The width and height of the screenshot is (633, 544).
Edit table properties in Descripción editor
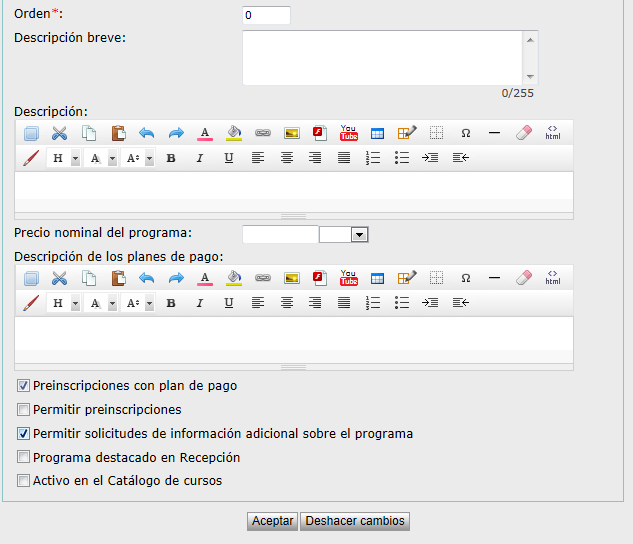click(x=407, y=133)
